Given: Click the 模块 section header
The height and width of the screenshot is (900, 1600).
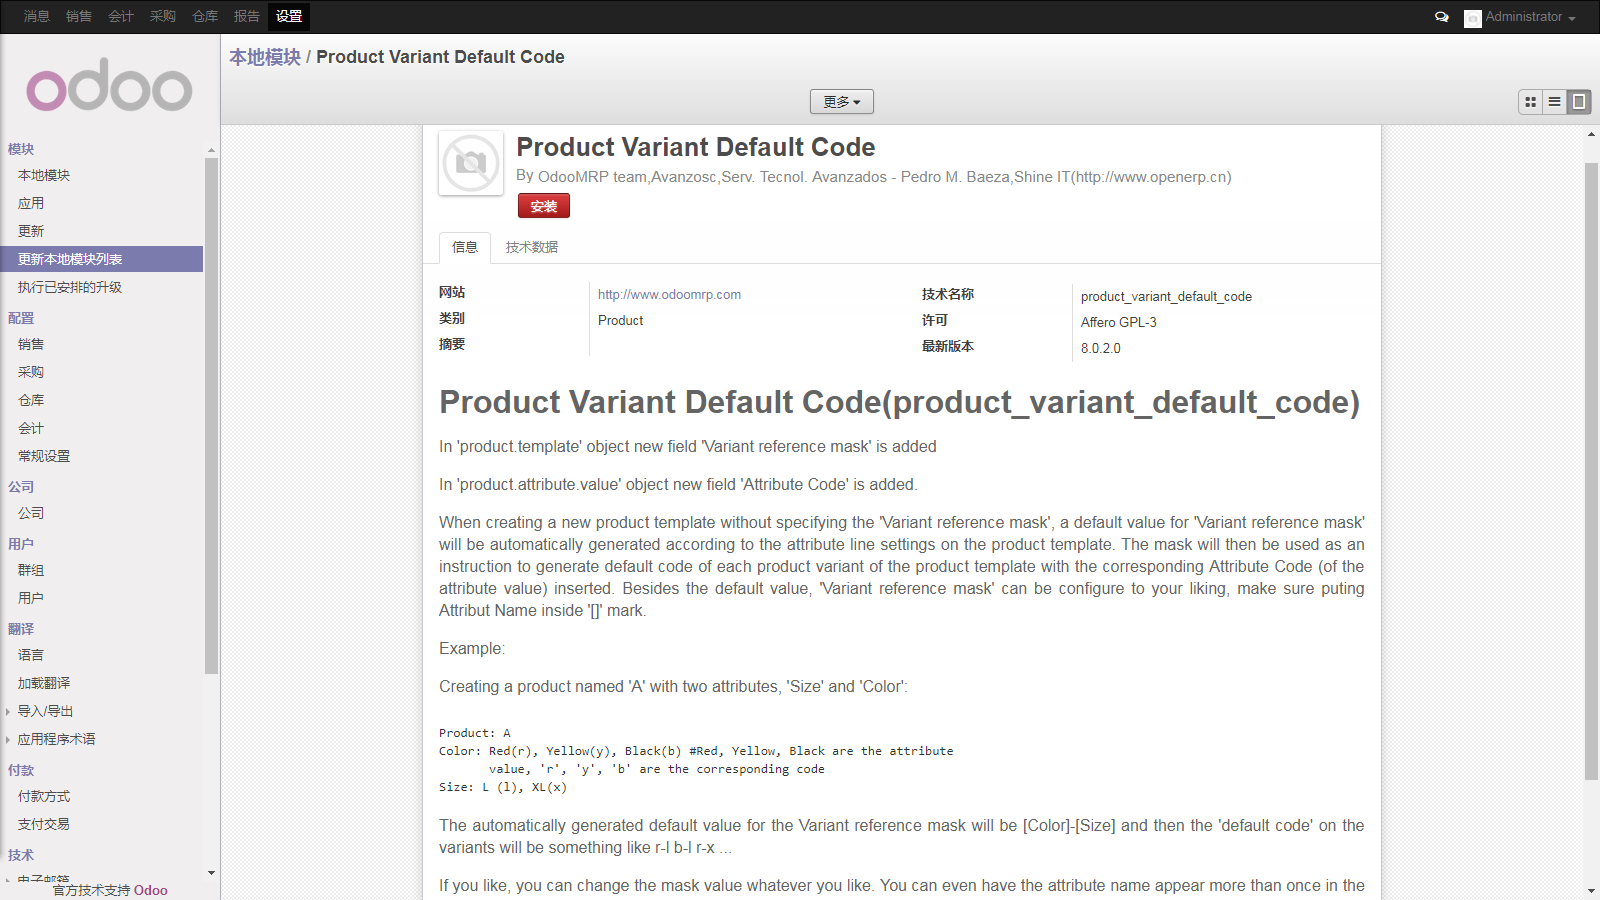Looking at the screenshot, I should pos(21,149).
